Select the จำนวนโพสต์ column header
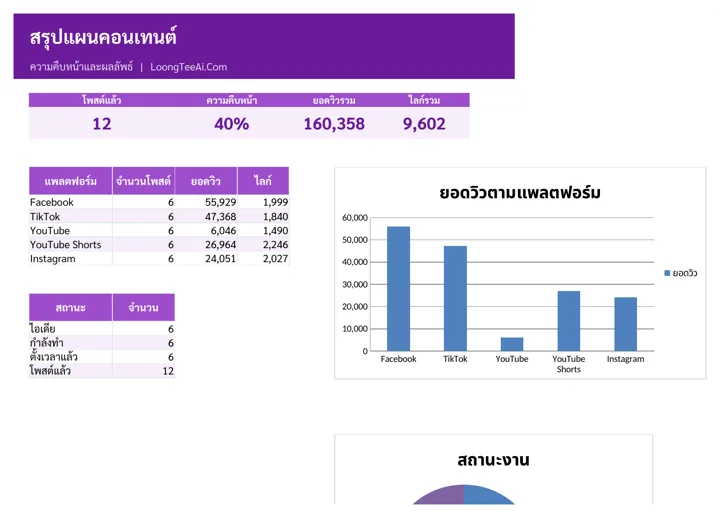 (x=143, y=181)
